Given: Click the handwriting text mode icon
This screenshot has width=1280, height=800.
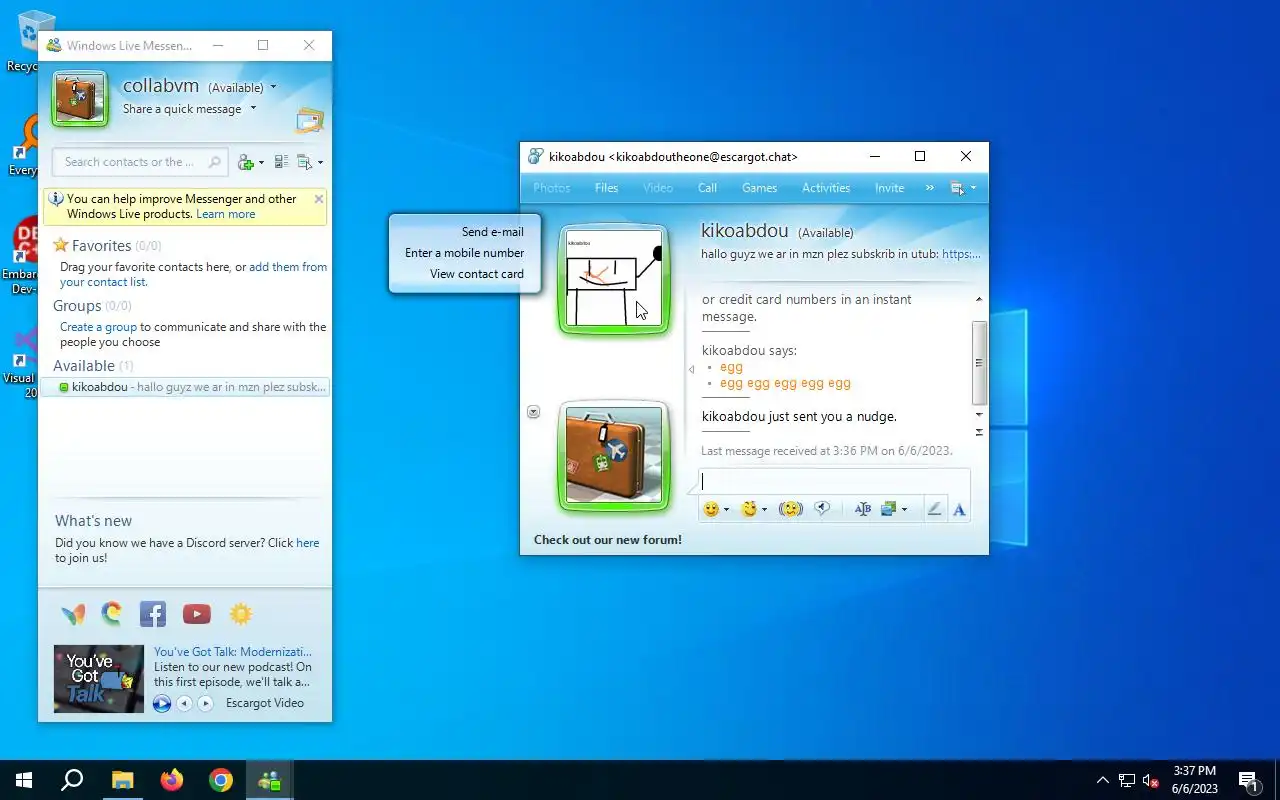Looking at the screenshot, I should (x=862, y=509).
